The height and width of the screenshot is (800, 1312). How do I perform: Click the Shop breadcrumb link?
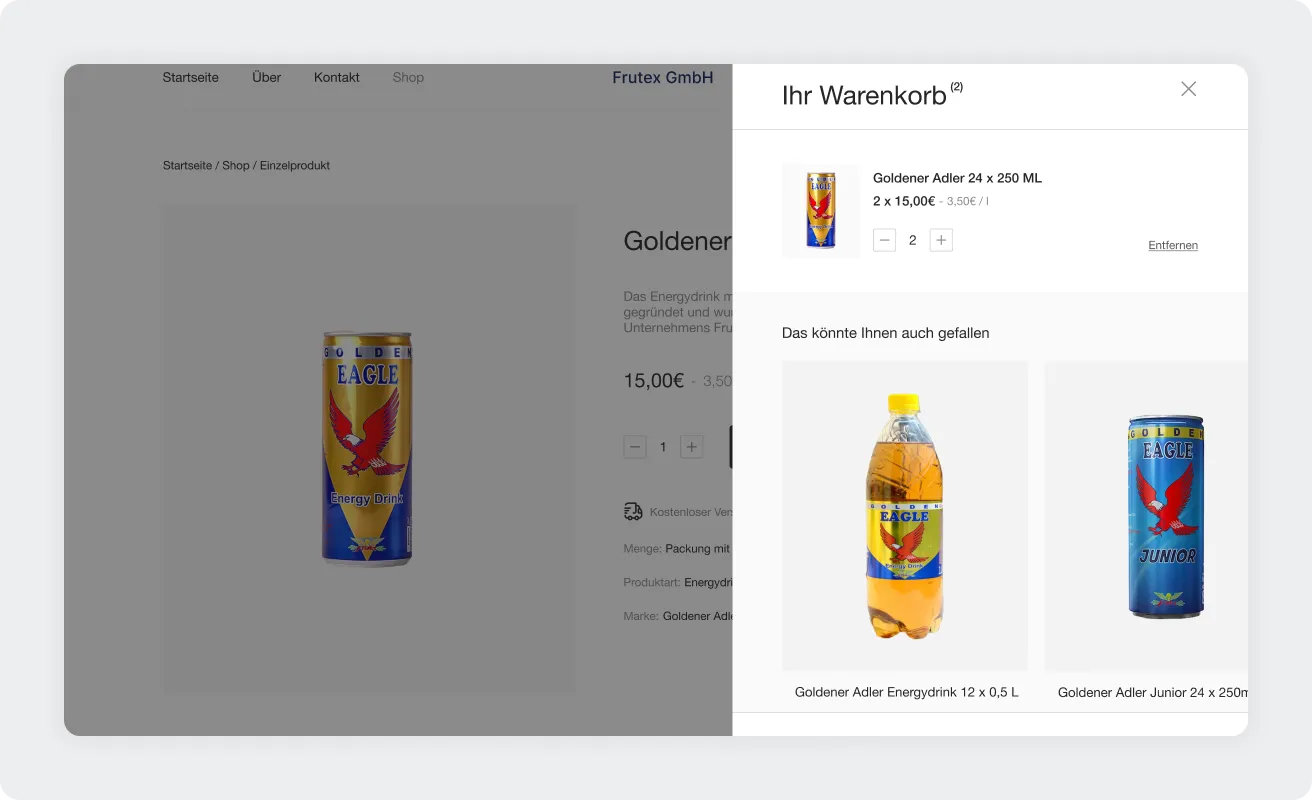click(x=236, y=165)
